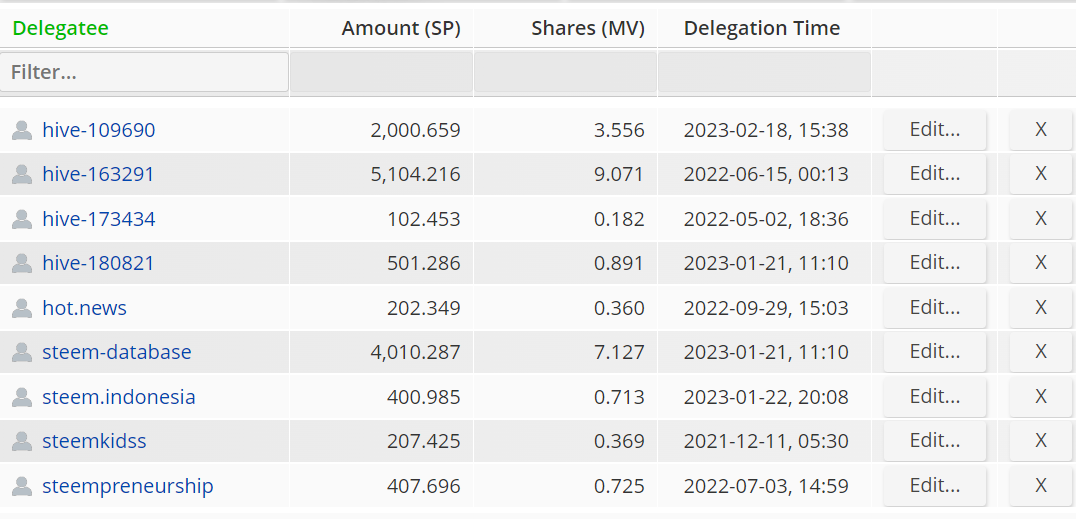Sort by the Delegatee column header
The image size is (1076, 519).
(x=60, y=29)
